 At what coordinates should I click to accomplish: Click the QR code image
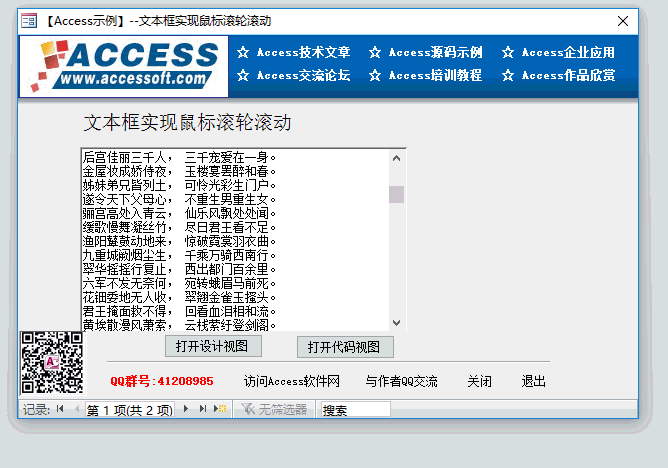pos(52,363)
